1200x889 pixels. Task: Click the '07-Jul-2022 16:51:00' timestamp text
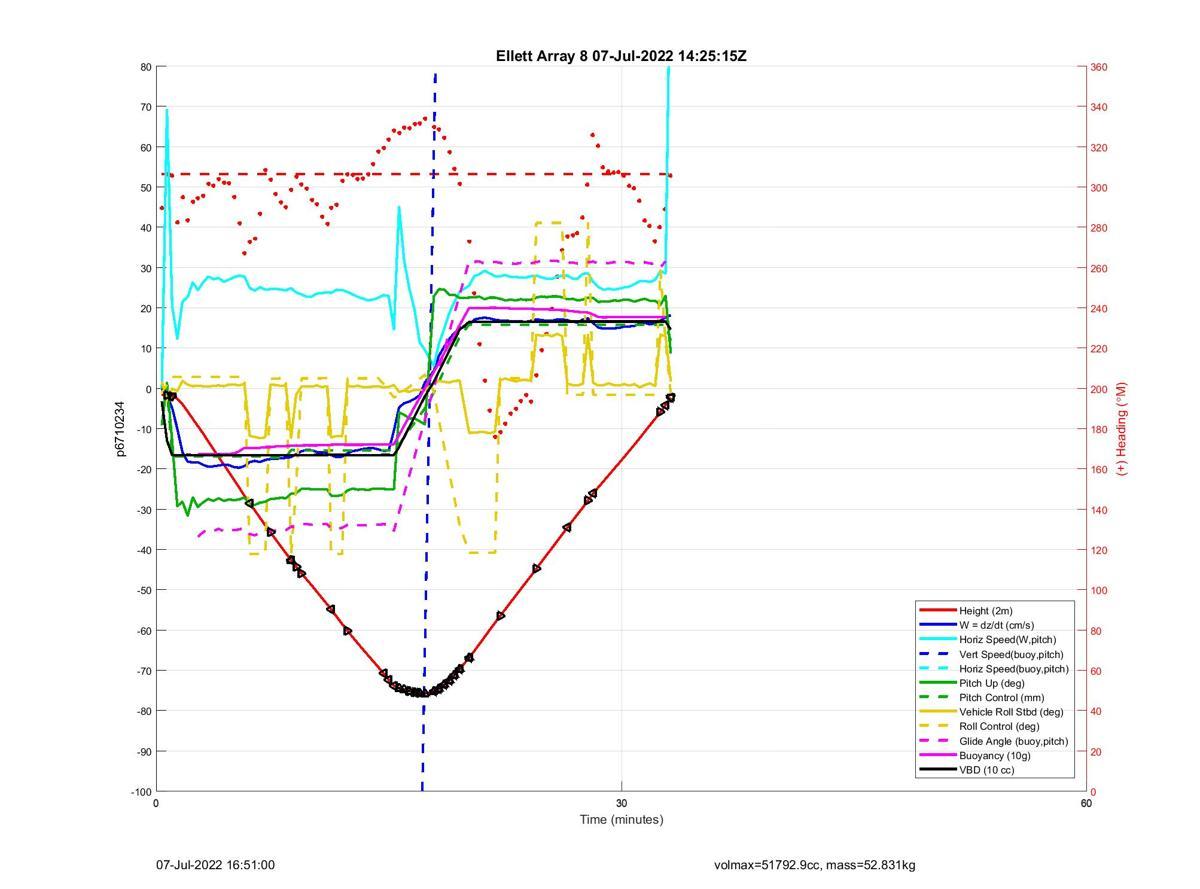pos(216,865)
